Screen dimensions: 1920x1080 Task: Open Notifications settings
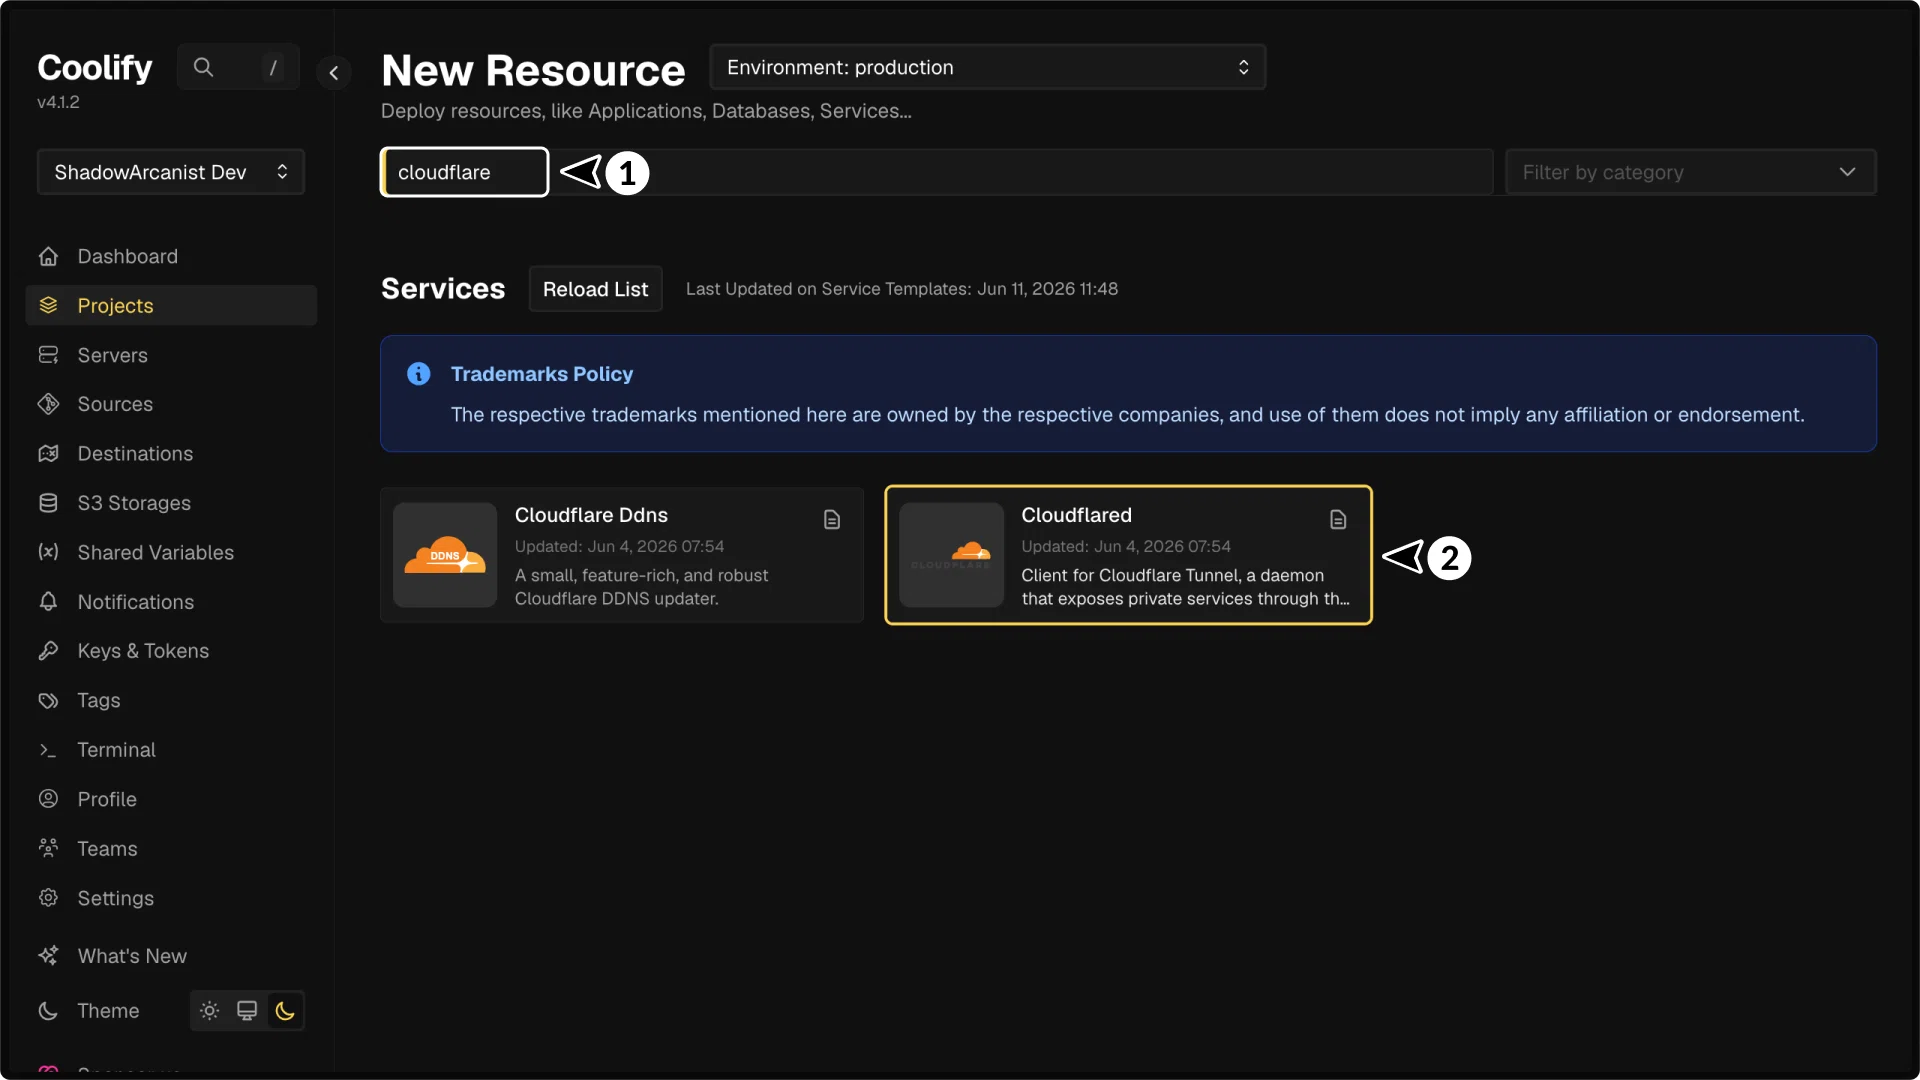(171, 601)
